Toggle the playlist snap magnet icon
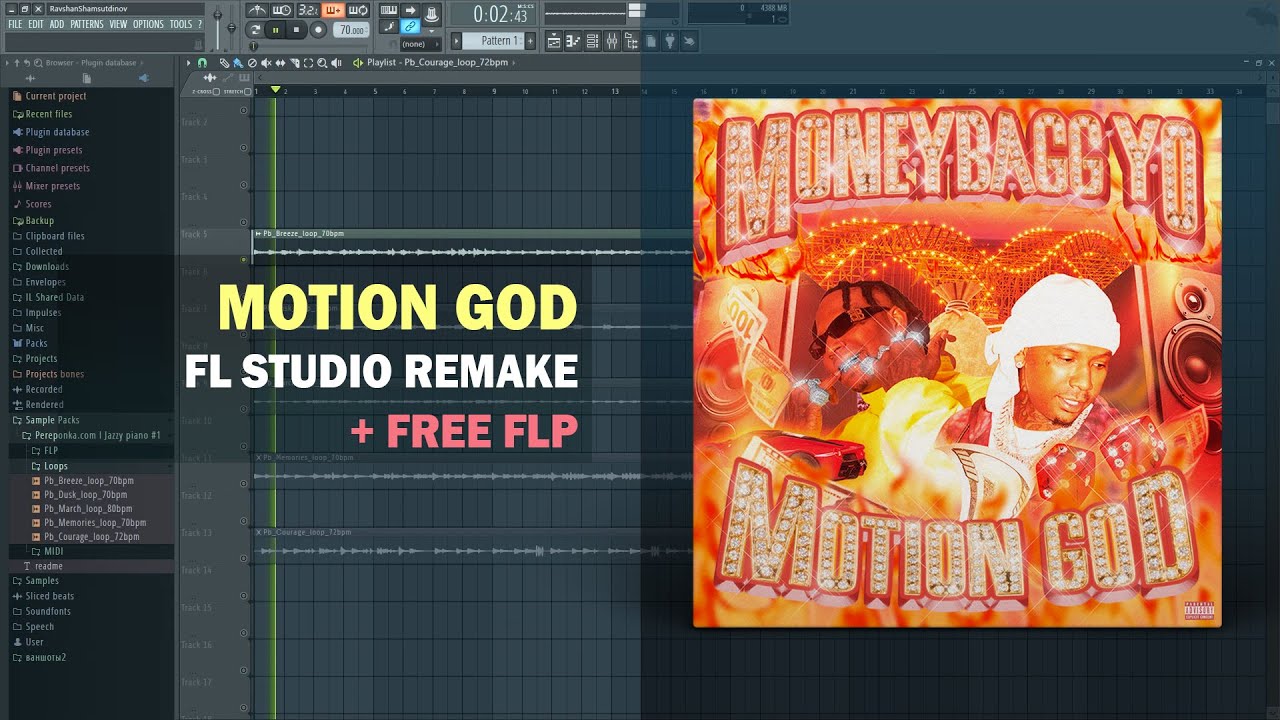The height and width of the screenshot is (720, 1280). coord(202,63)
